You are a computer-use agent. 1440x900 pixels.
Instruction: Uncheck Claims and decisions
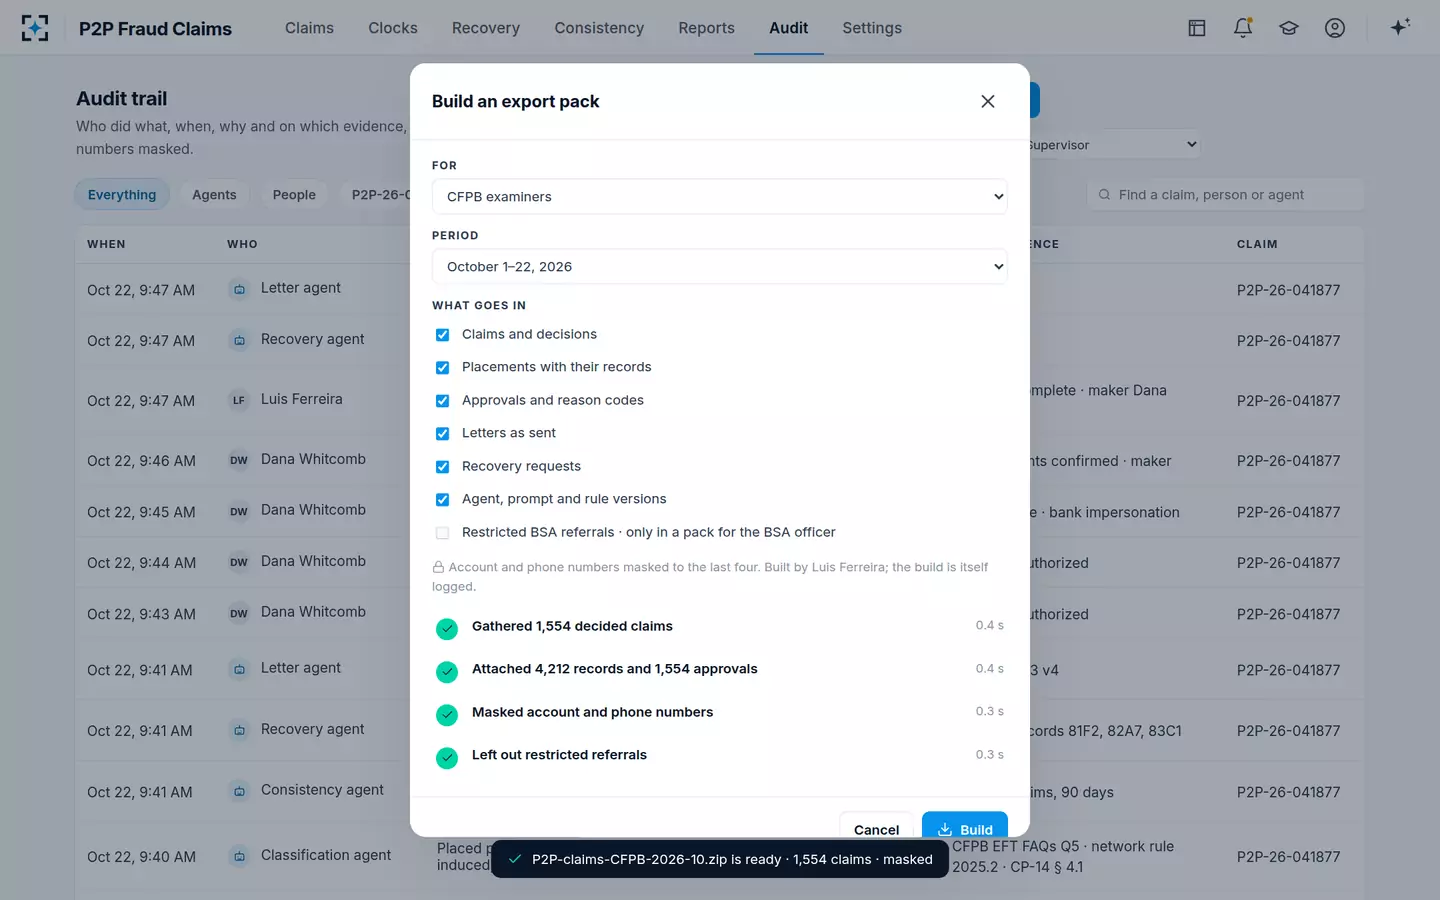coord(442,335)
